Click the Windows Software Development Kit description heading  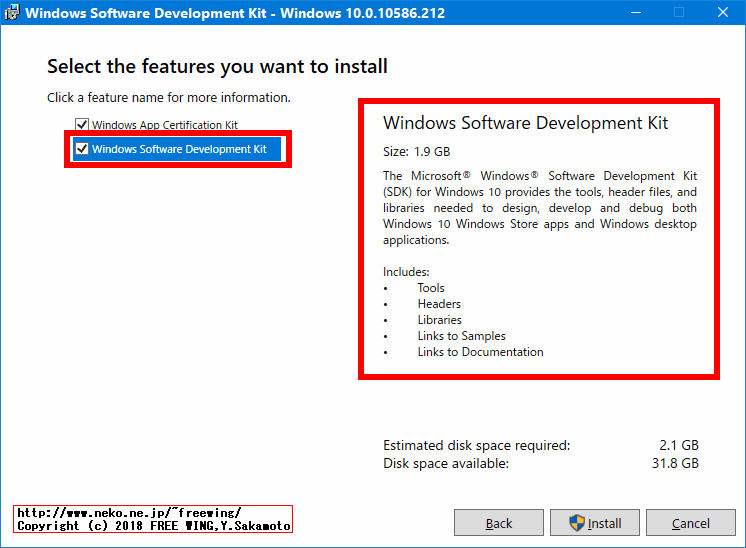coord(526,123)
